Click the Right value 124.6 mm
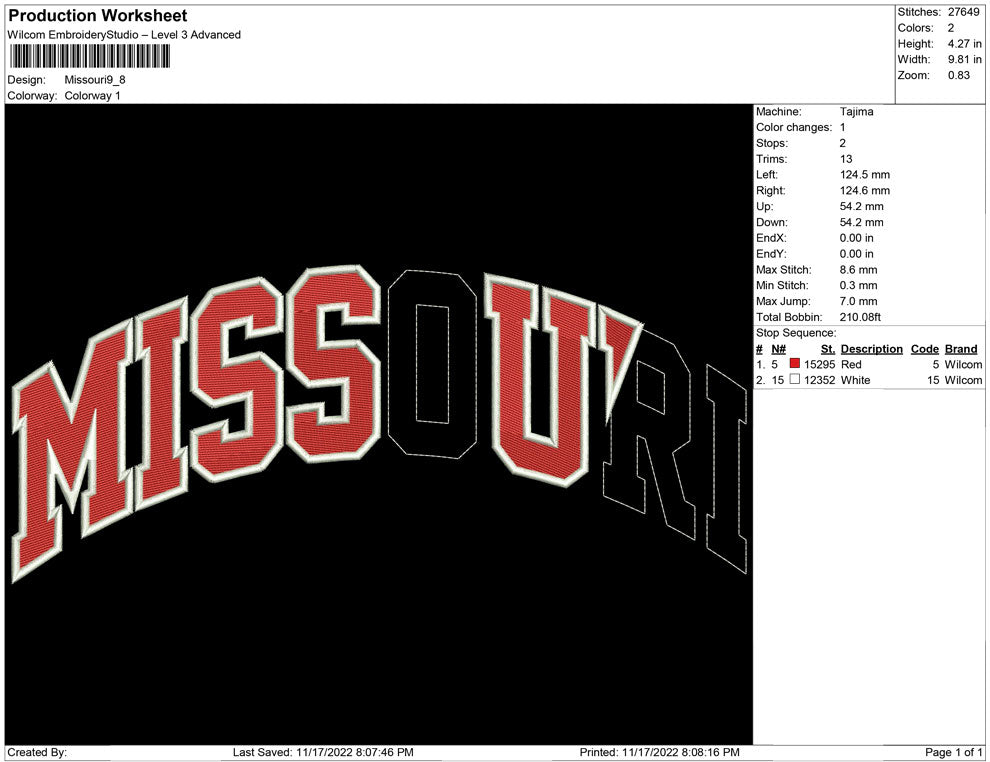Screen dimensions: 990x762 864,191
